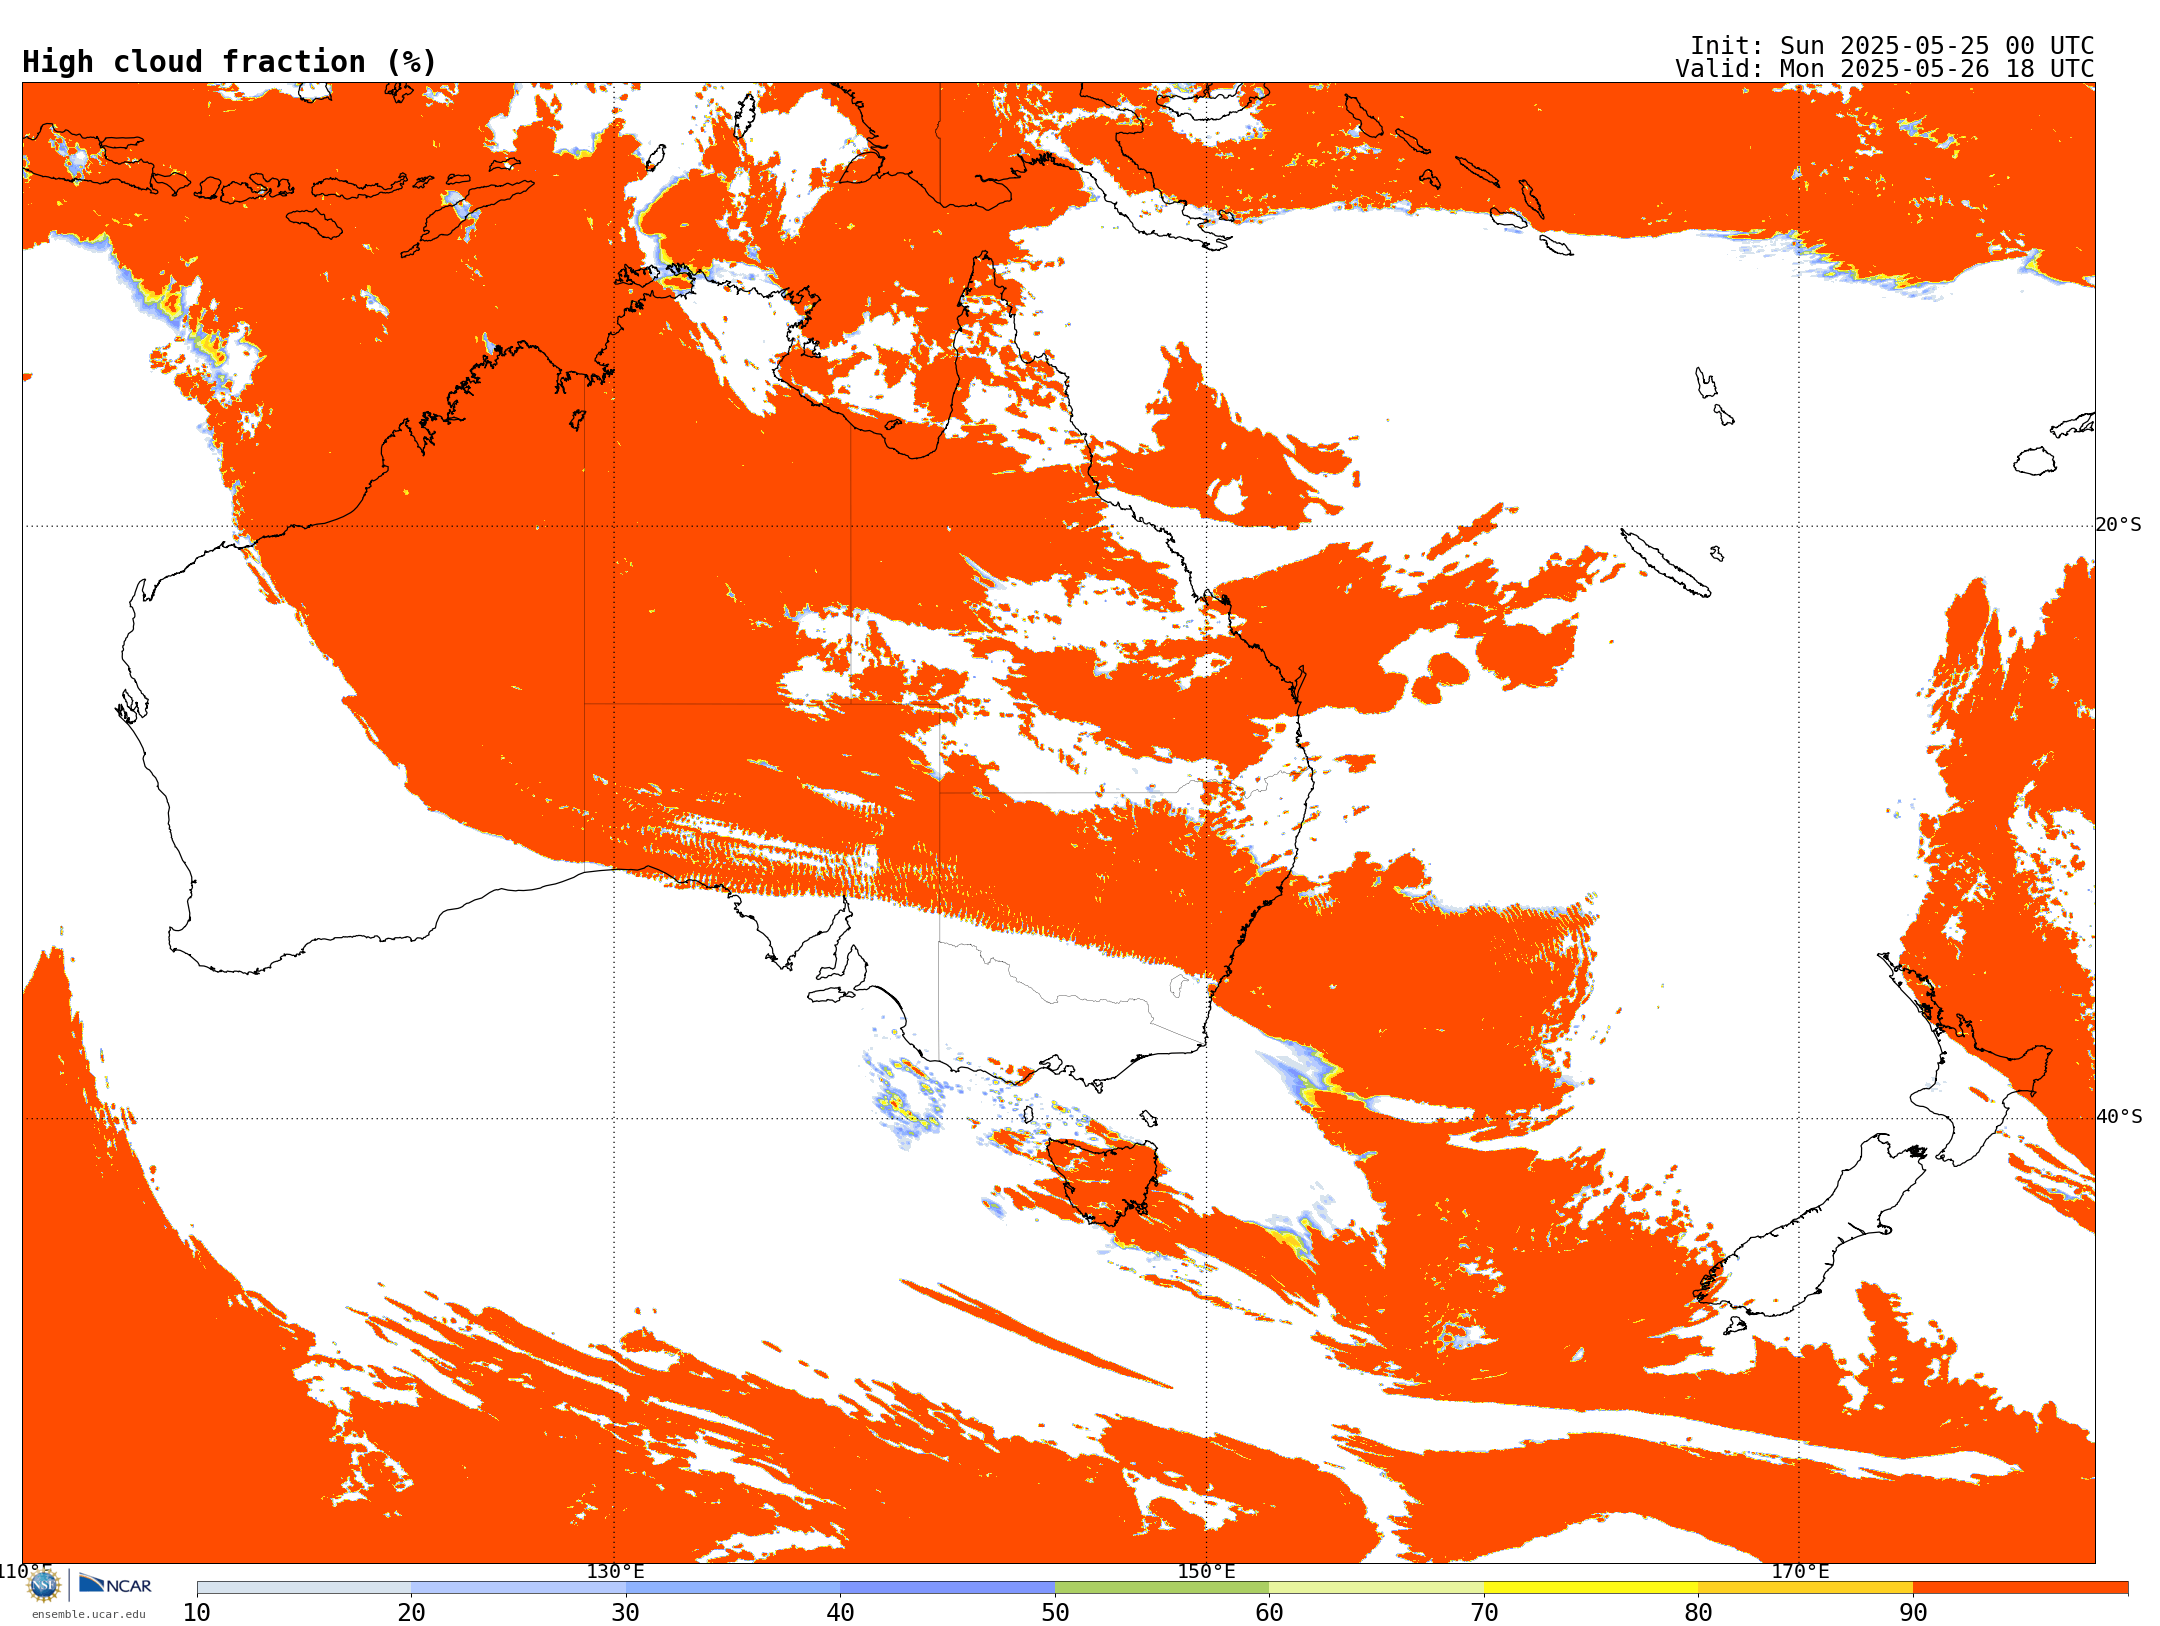Click the NSF logo icon
2160x1626 pixels.
pyautogui.click(x=44, y=1585)
